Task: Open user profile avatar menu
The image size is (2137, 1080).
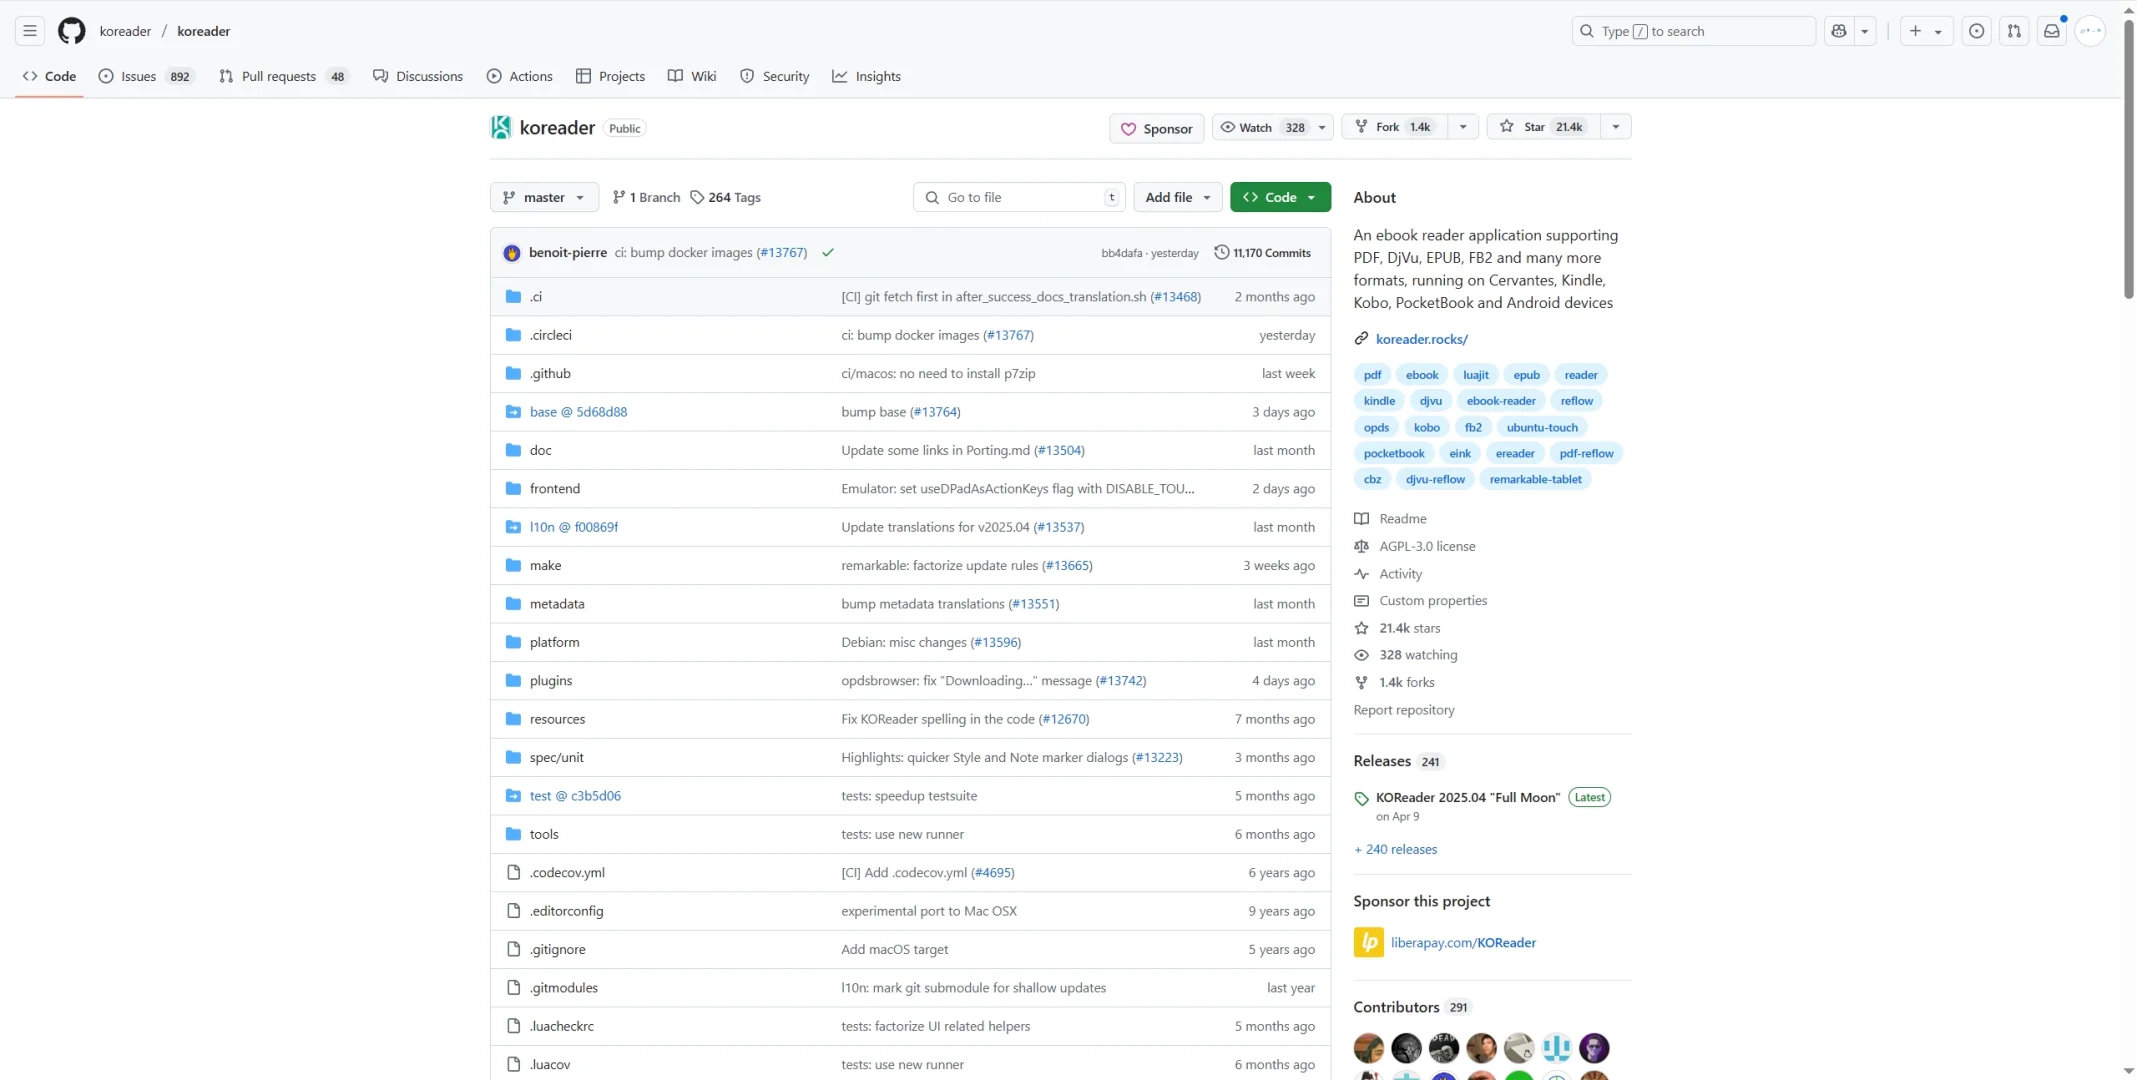Action: pos(2090,31)
